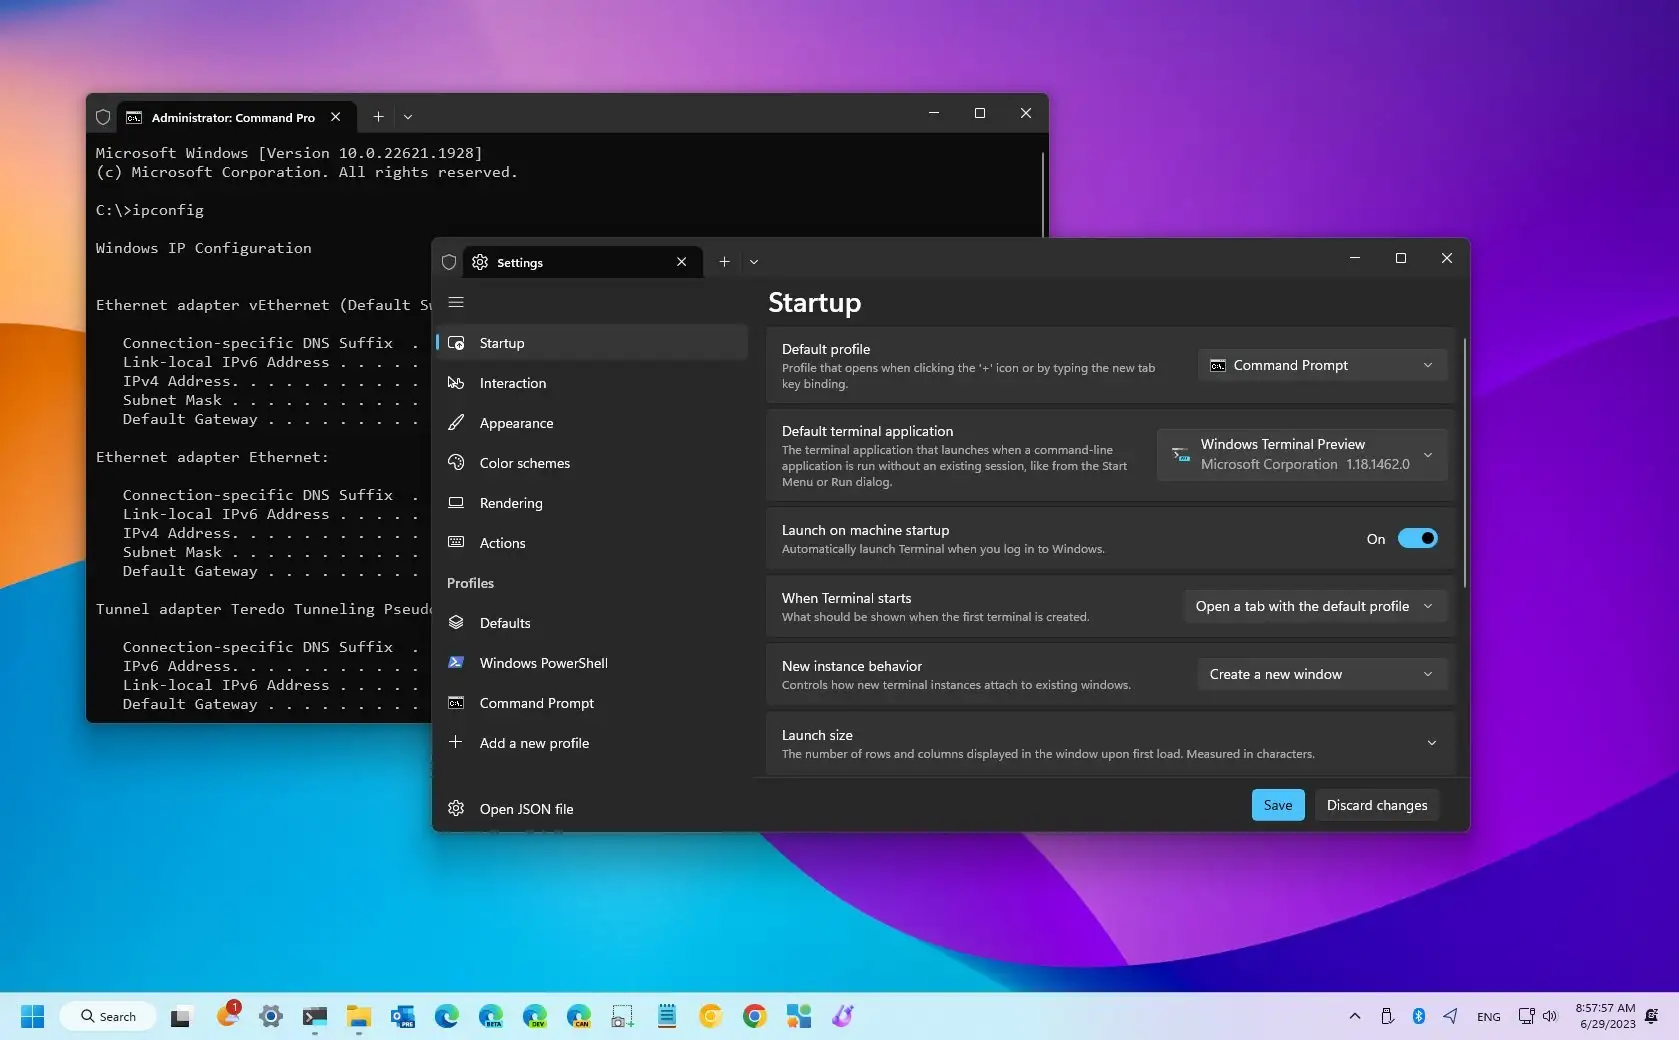Open Firefox with notification badge on taskbar

coord(228,1015)
